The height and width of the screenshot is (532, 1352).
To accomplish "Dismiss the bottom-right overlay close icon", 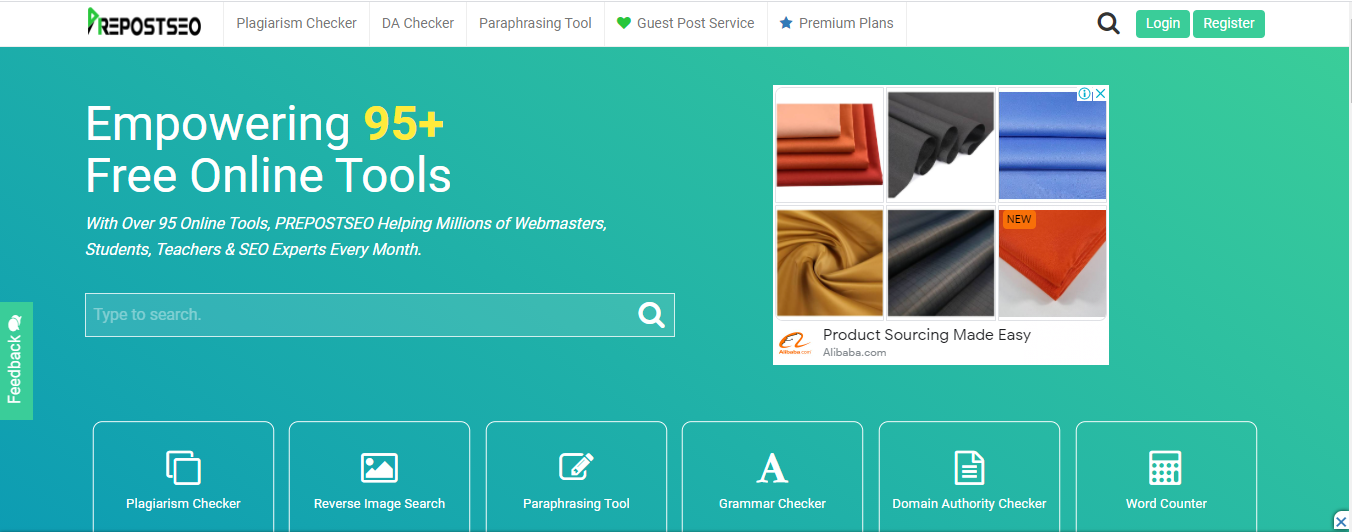I will point(1342,521).
